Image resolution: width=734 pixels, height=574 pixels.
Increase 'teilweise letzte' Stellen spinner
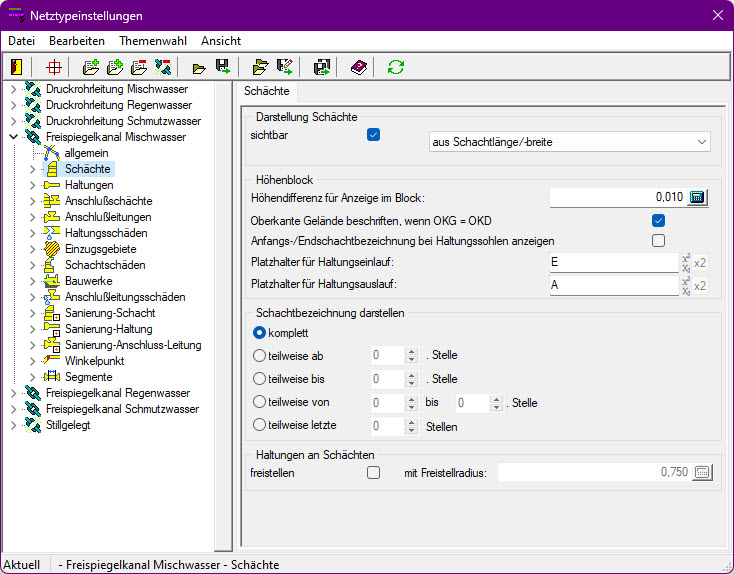coord(410,422)
